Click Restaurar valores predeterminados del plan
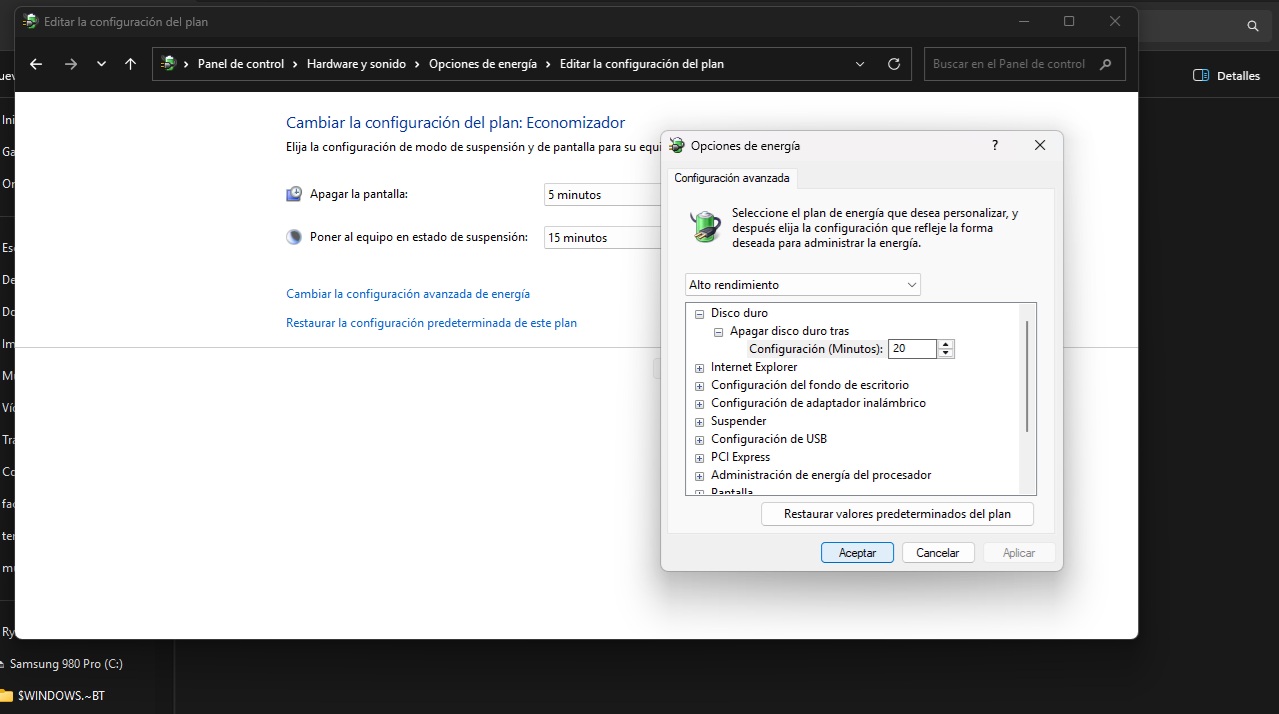The width and height of the screenshot is (1279, 714). (897, 514)
